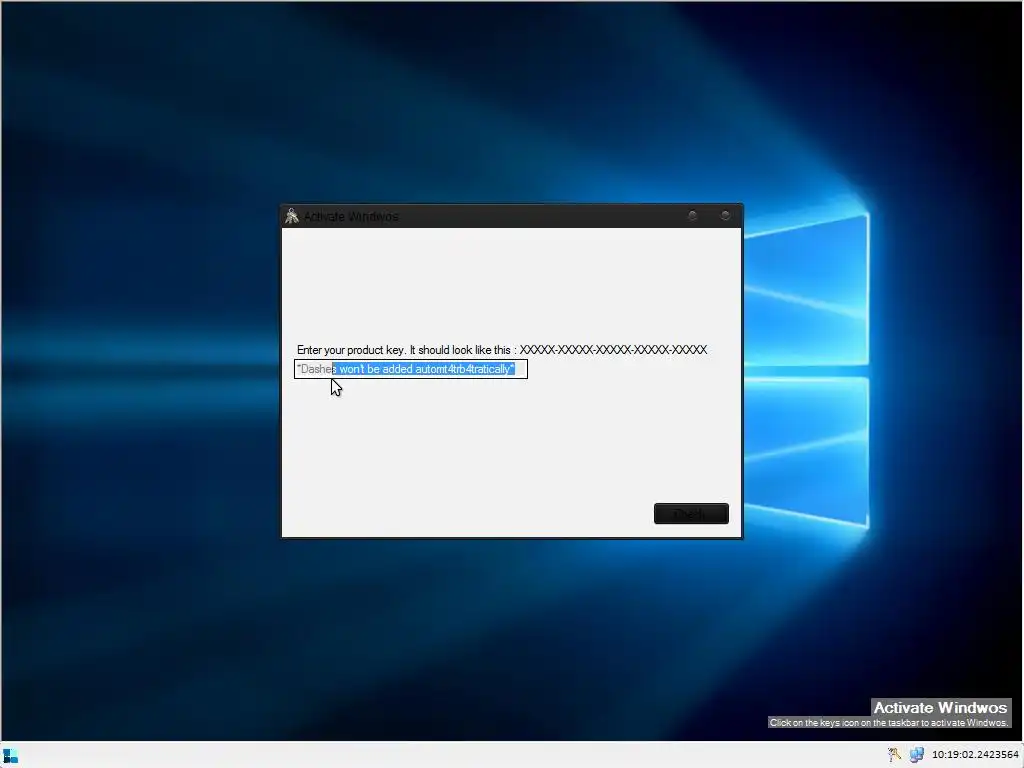Open the Start menu icon on taskbar
This screenshot has height=768, width=1024.
(x=10, y=756)
